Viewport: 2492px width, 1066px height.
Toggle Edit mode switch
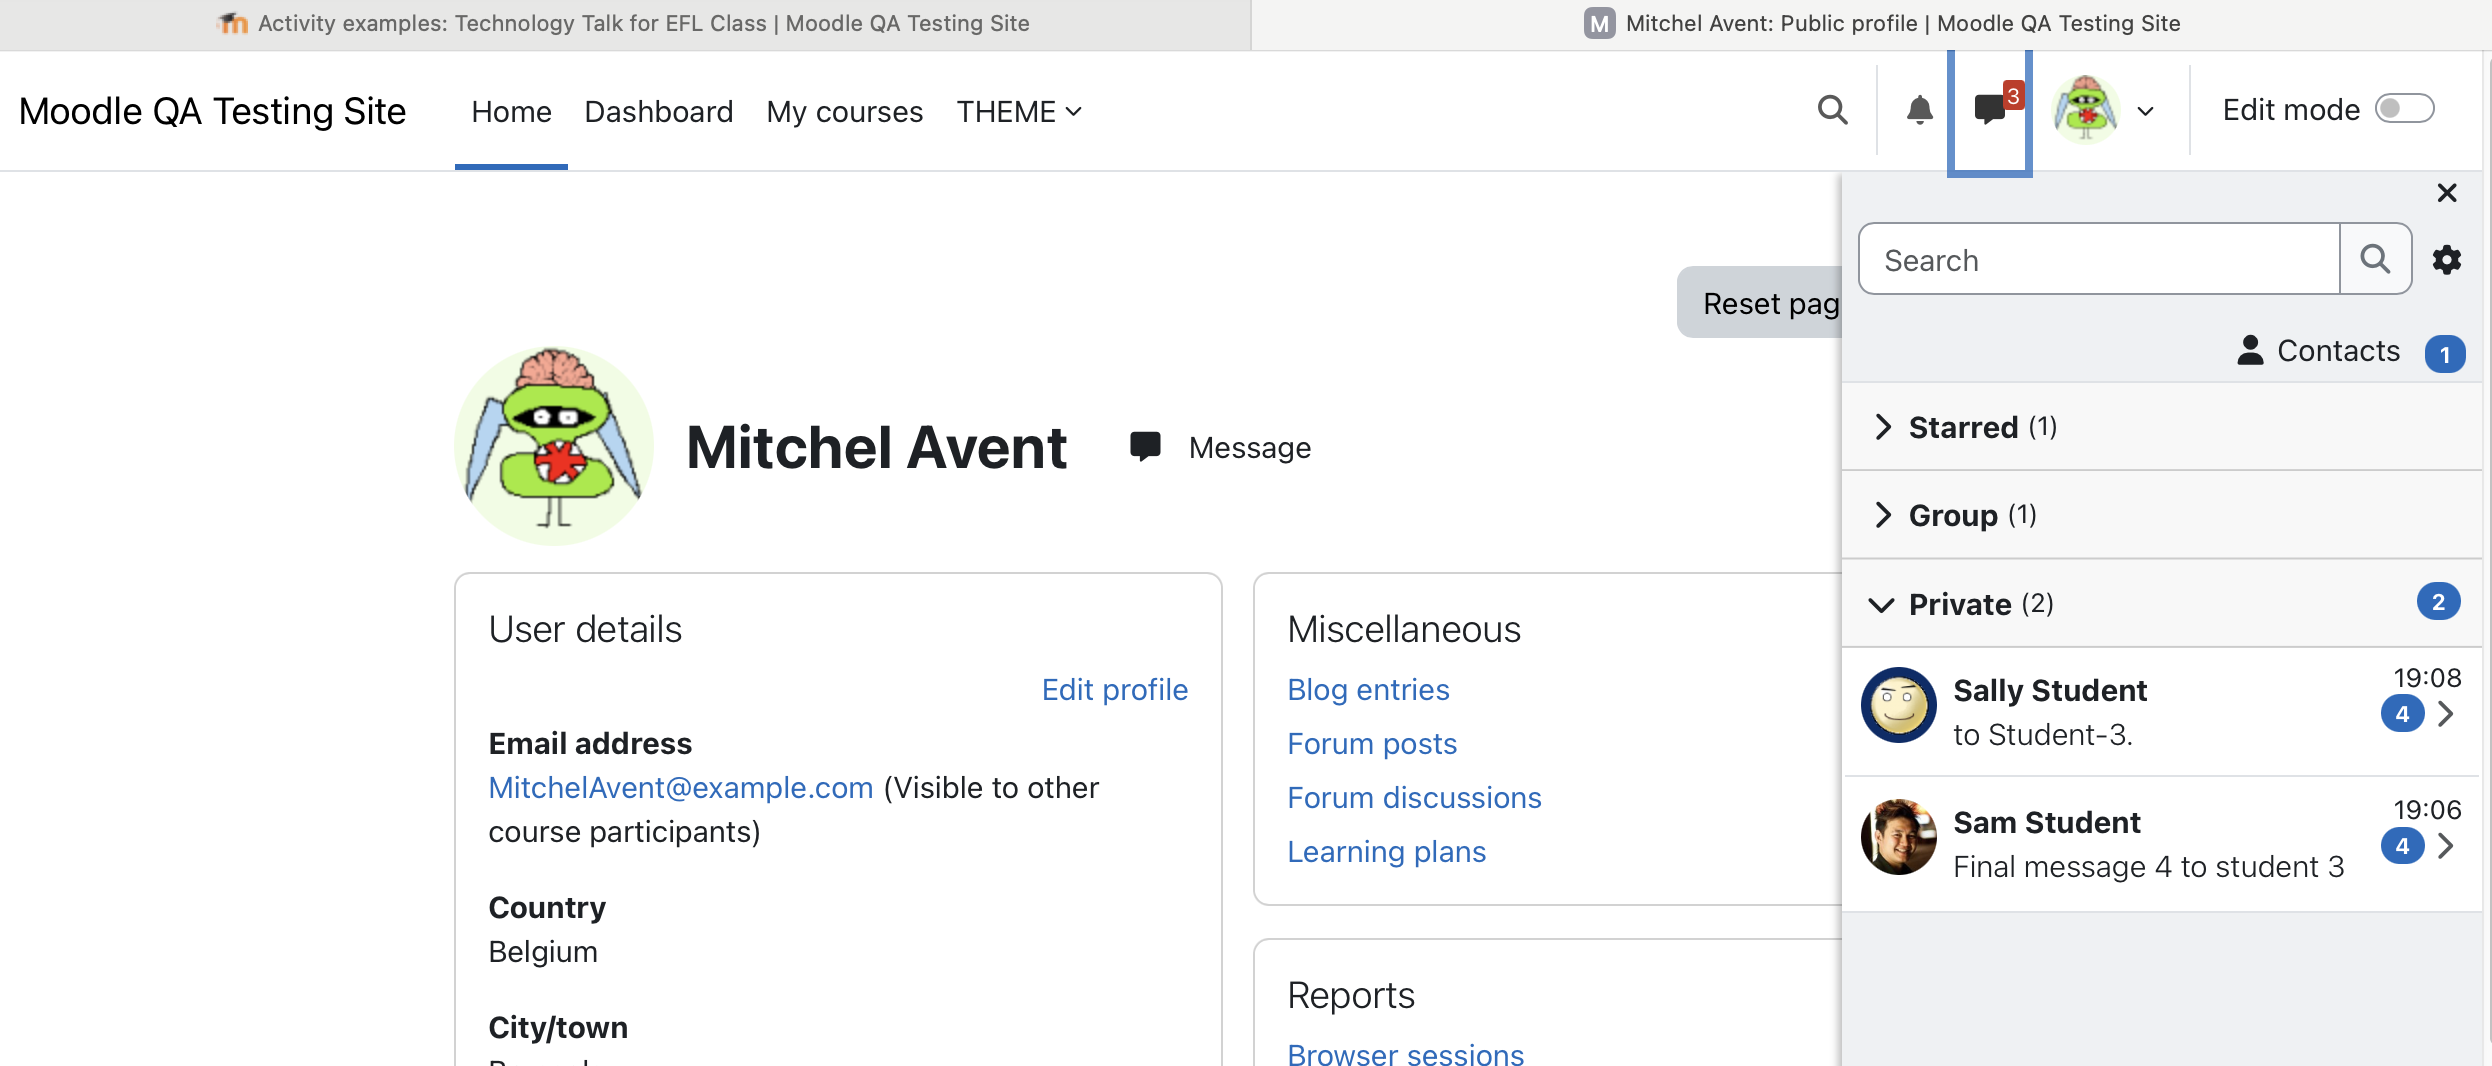(2404, 108)
